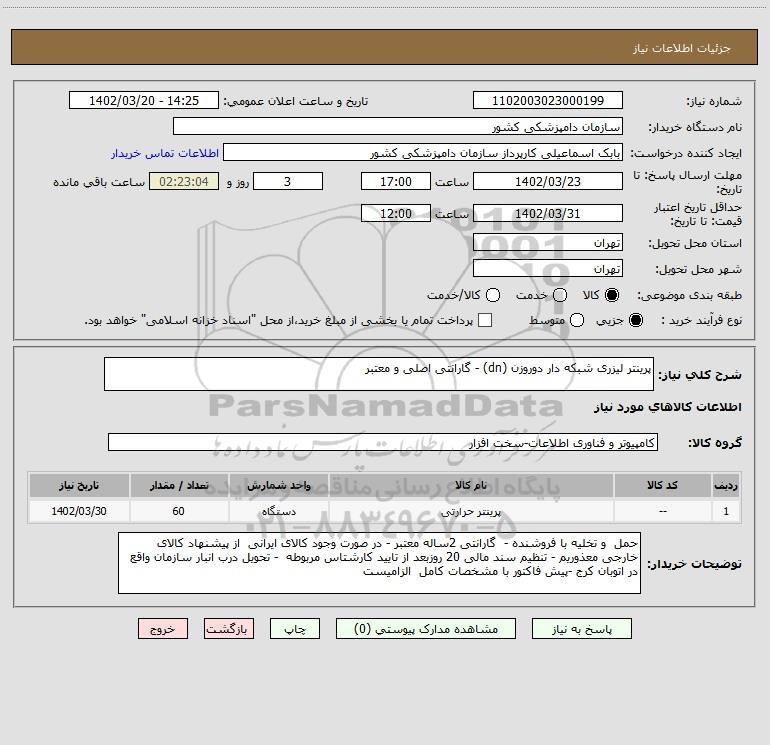This screenshot has width=770, height=745.
Task: Click the کد کالا column header
Action: tap(662, 485)
